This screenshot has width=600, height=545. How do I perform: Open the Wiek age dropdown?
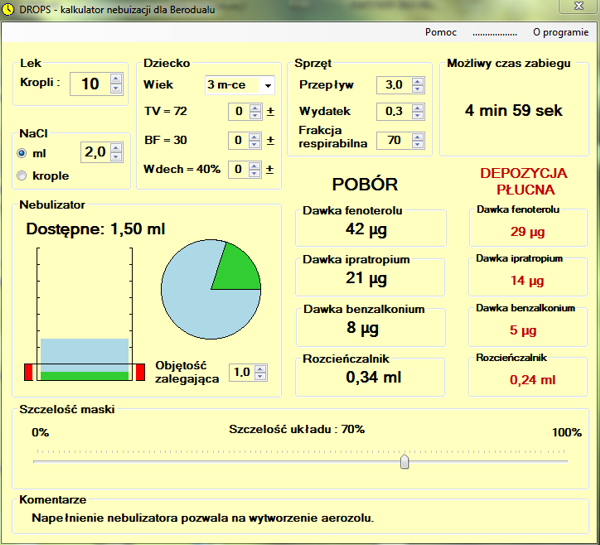(x=267, y=86)
